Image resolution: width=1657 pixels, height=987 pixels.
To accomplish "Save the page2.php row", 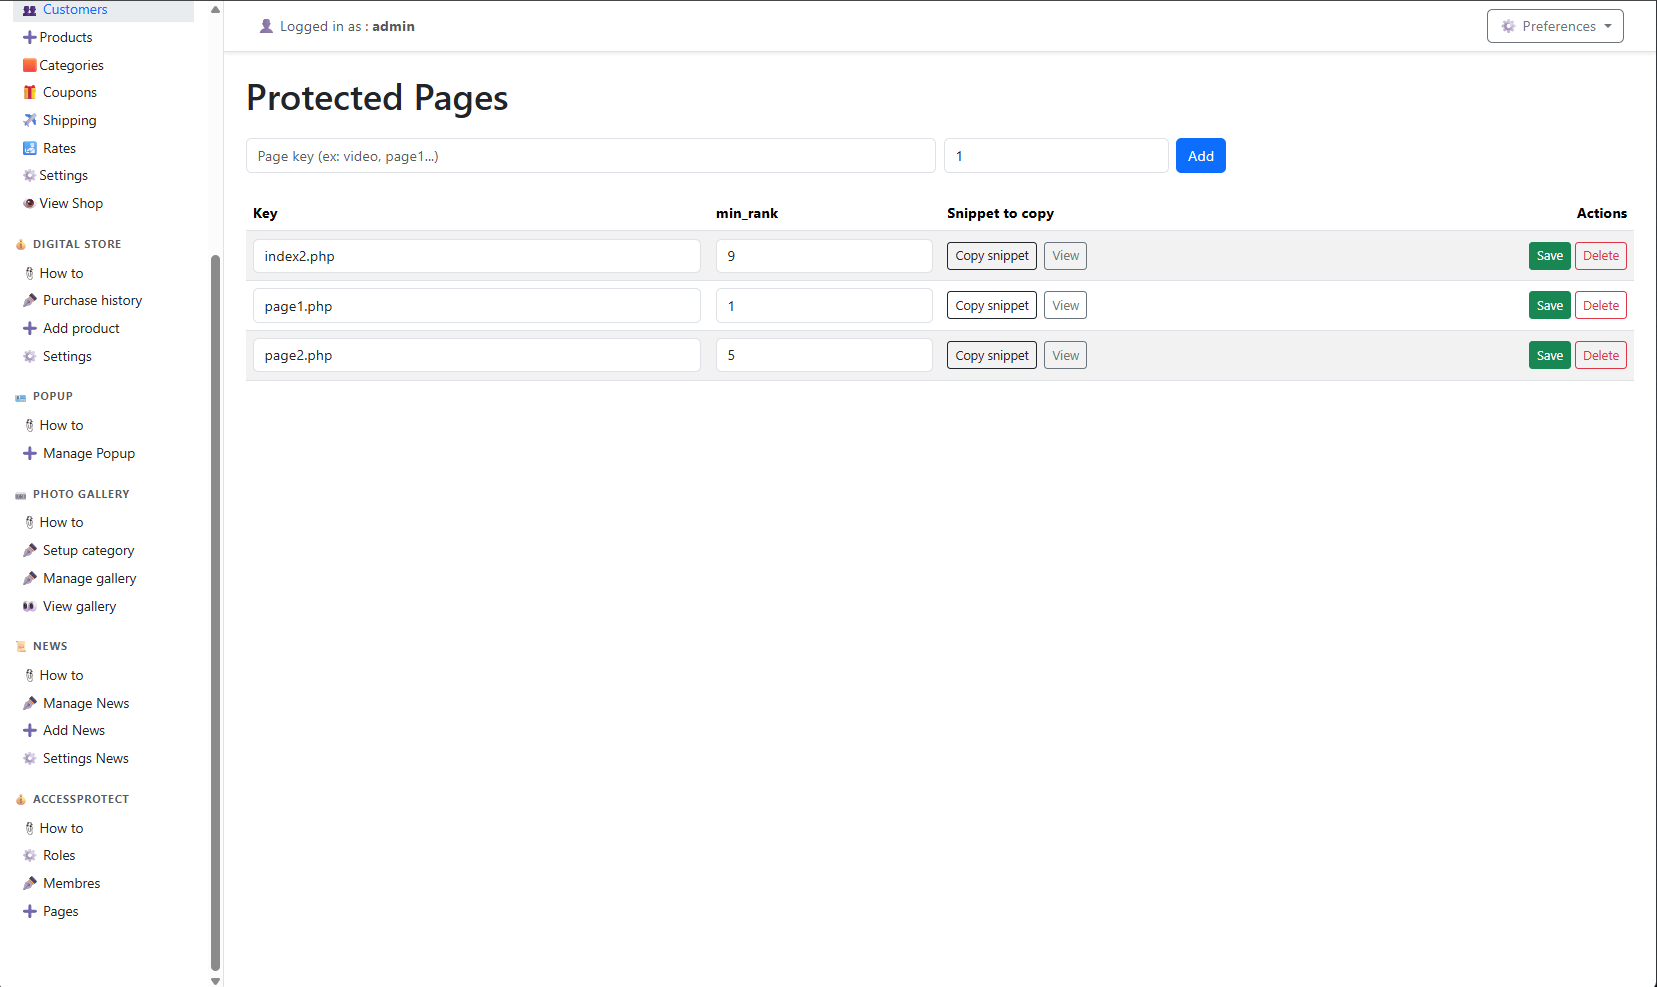I will [1550, 355].
